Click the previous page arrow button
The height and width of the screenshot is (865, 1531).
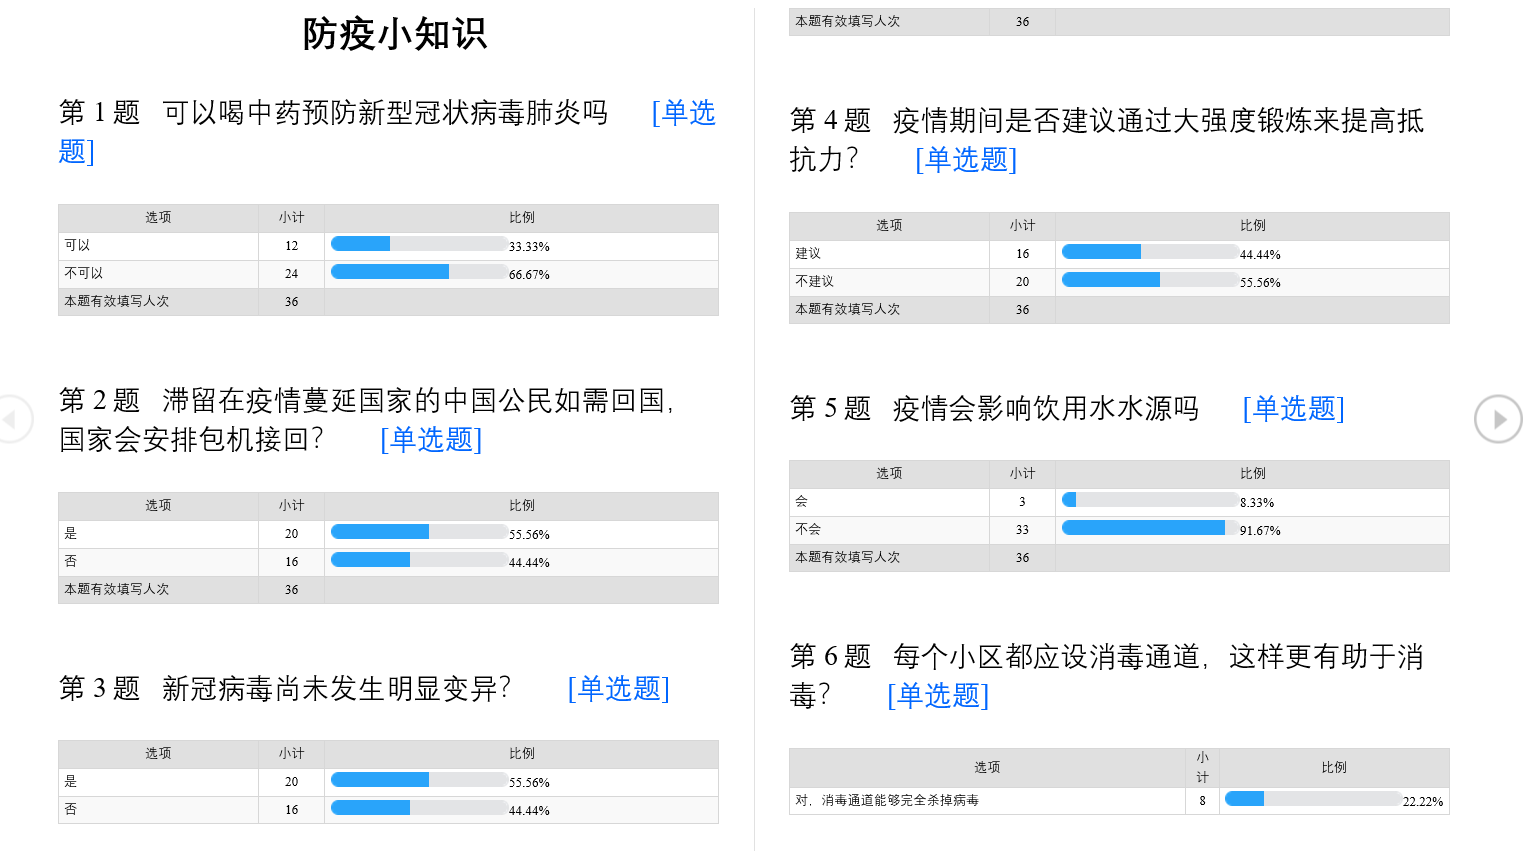pyautogui.click(x=12, y=419)
